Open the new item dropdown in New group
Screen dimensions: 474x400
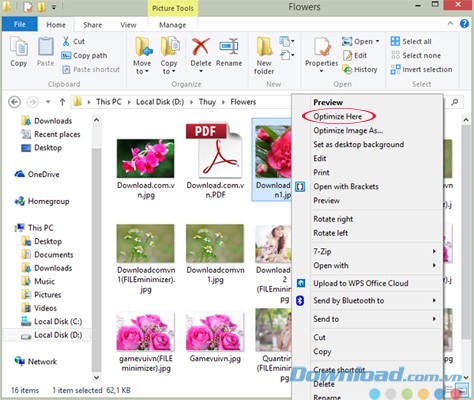pyautogui.click(x=287, y=41)
